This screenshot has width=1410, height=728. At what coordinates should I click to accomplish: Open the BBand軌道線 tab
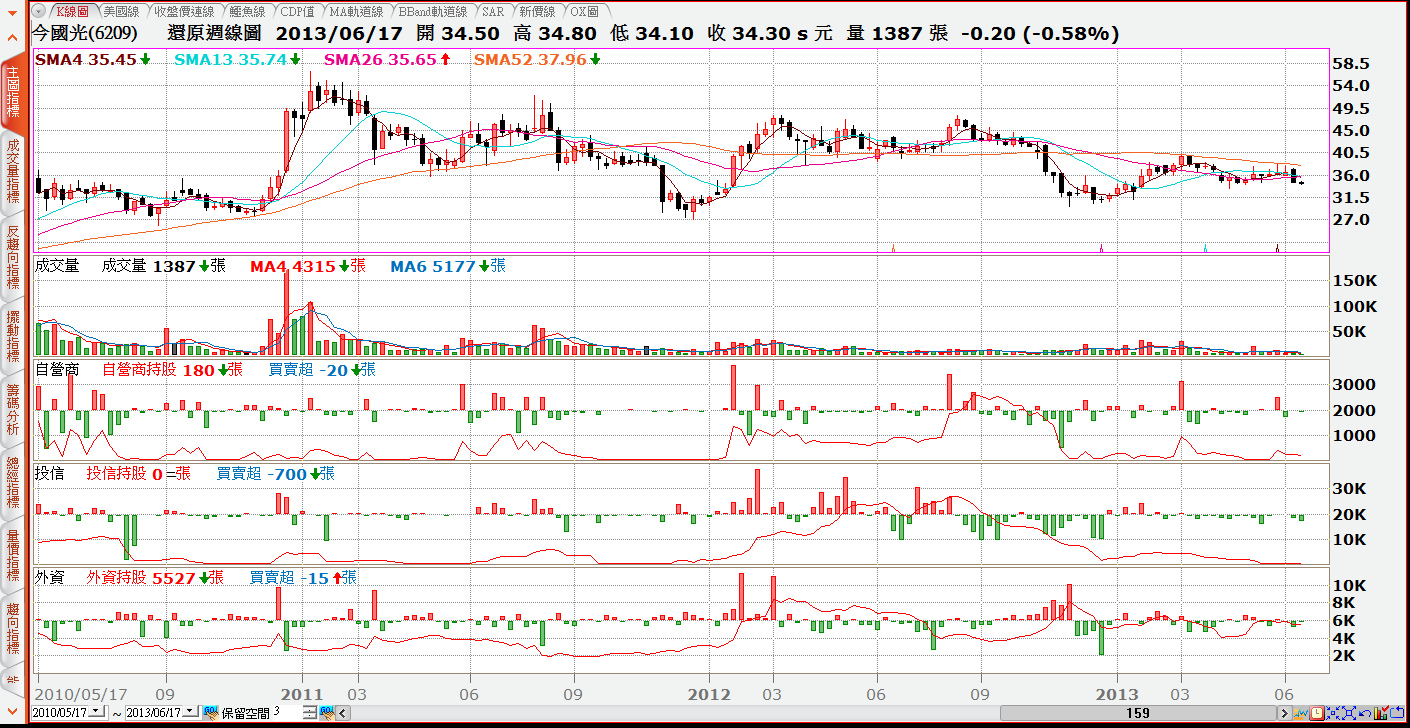433,11
